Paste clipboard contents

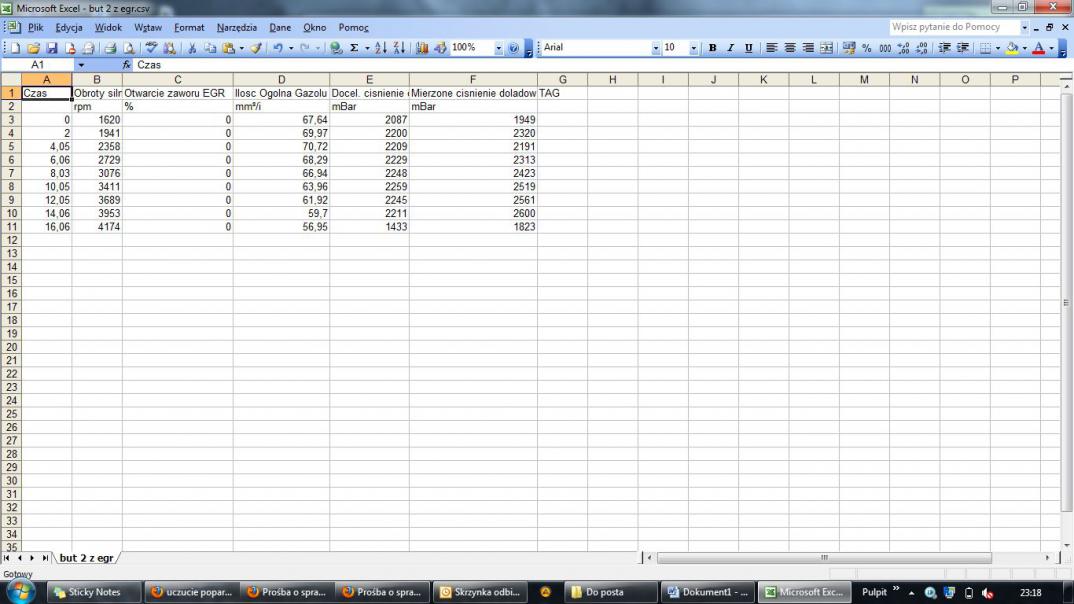[229, 48]
